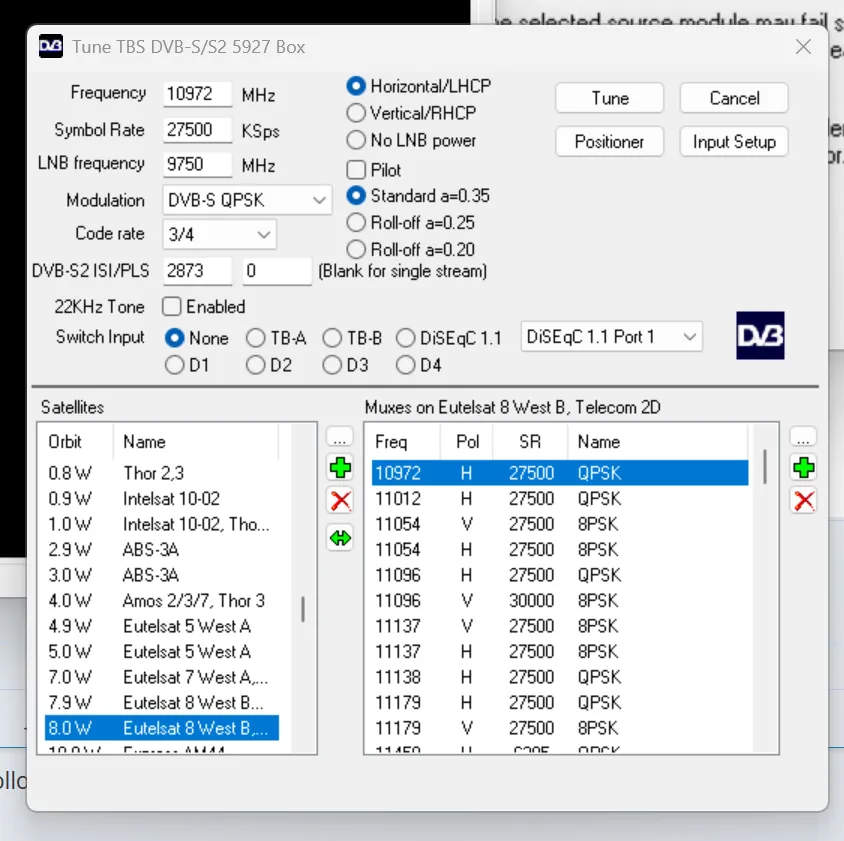Select satellite 0.8 W Thor 2,3
This screenshot has height=841, width=844.
click(162, 473)
